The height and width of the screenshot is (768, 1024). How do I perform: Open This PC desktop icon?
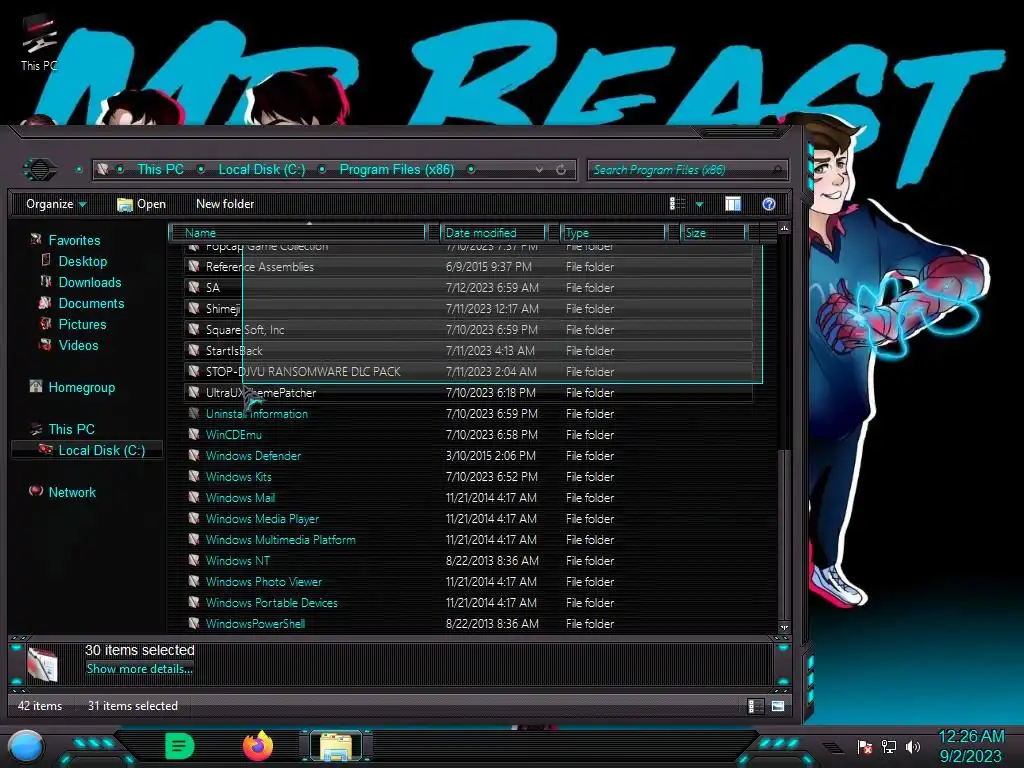(39, 43)
